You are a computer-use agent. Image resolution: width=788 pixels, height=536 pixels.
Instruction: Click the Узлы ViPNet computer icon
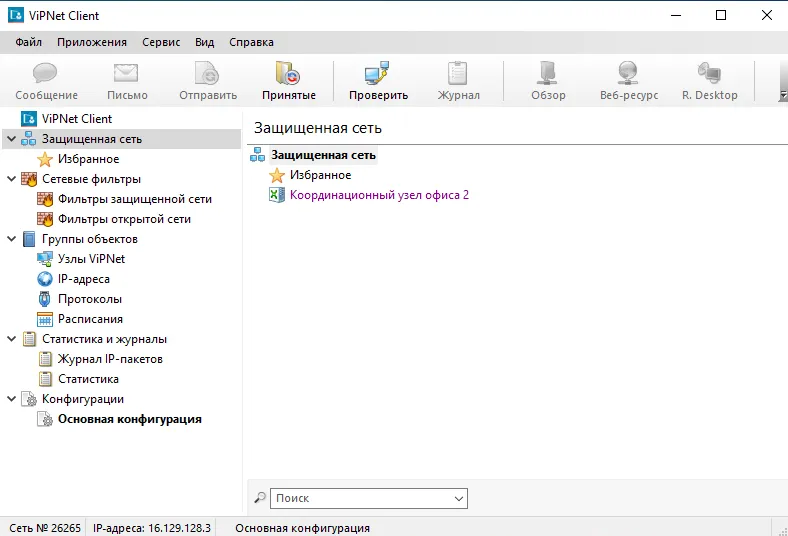click(x=45, y=259)
